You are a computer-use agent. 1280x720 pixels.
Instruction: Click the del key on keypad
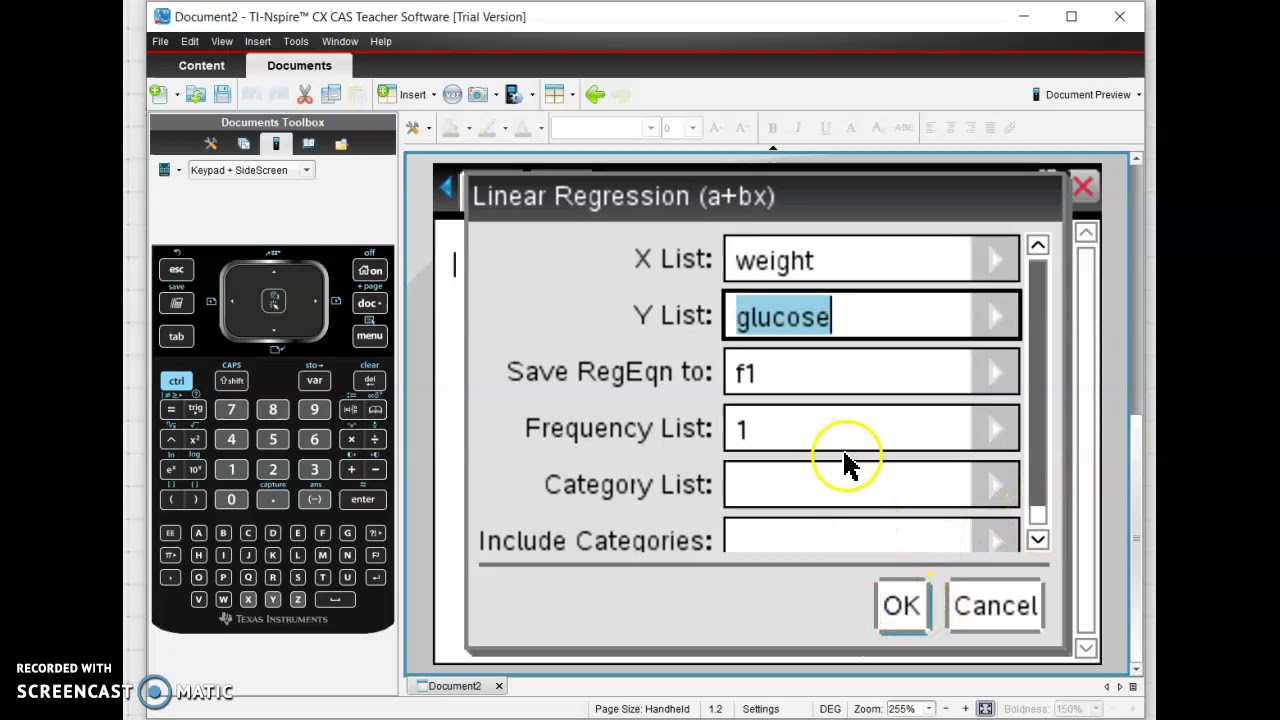pyautogui.click(x=369, y=380)
